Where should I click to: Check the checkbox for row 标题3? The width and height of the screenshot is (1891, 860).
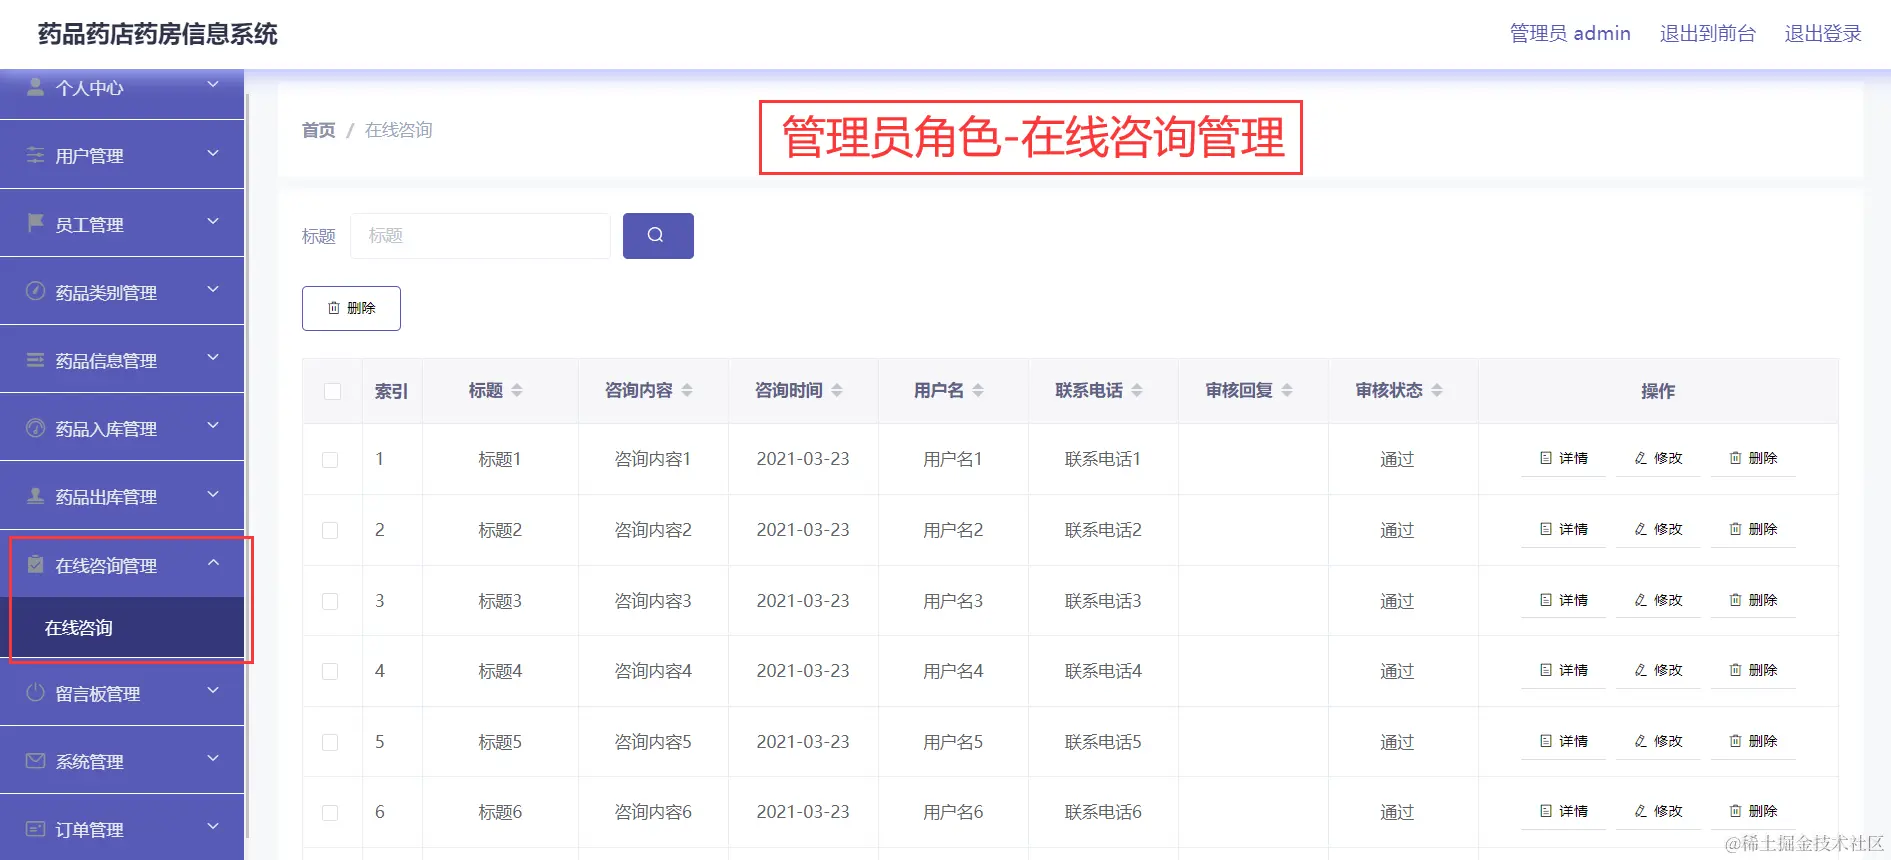pos(330,601)
